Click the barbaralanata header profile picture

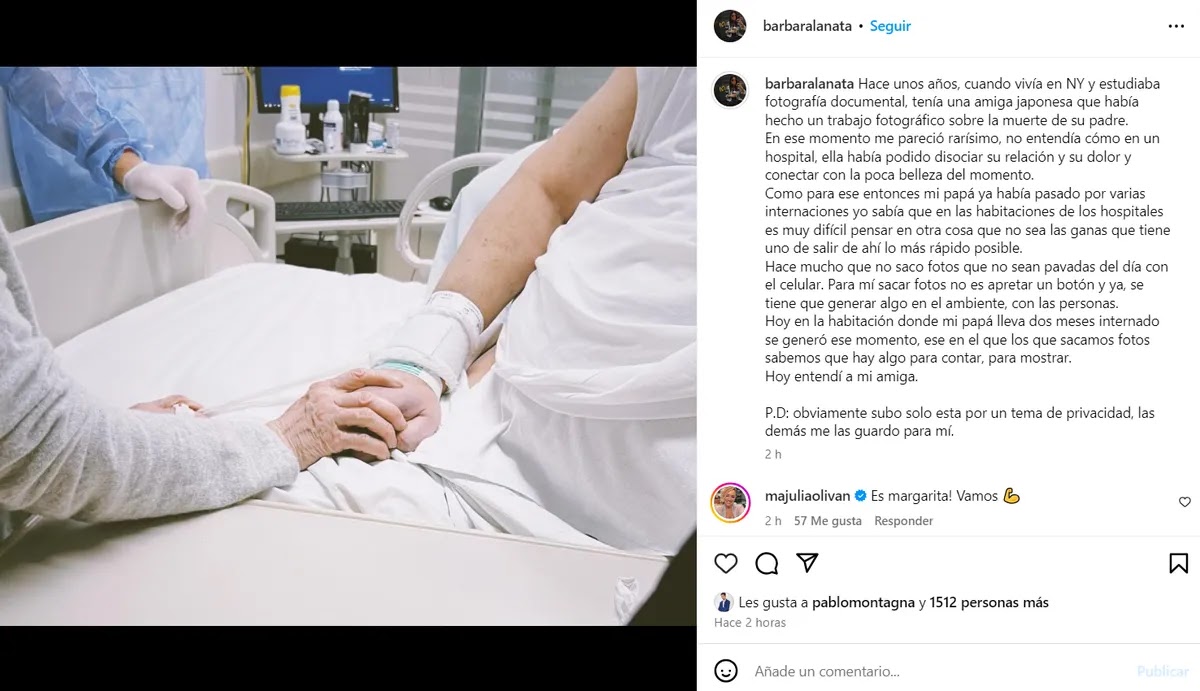click(730, 26)
